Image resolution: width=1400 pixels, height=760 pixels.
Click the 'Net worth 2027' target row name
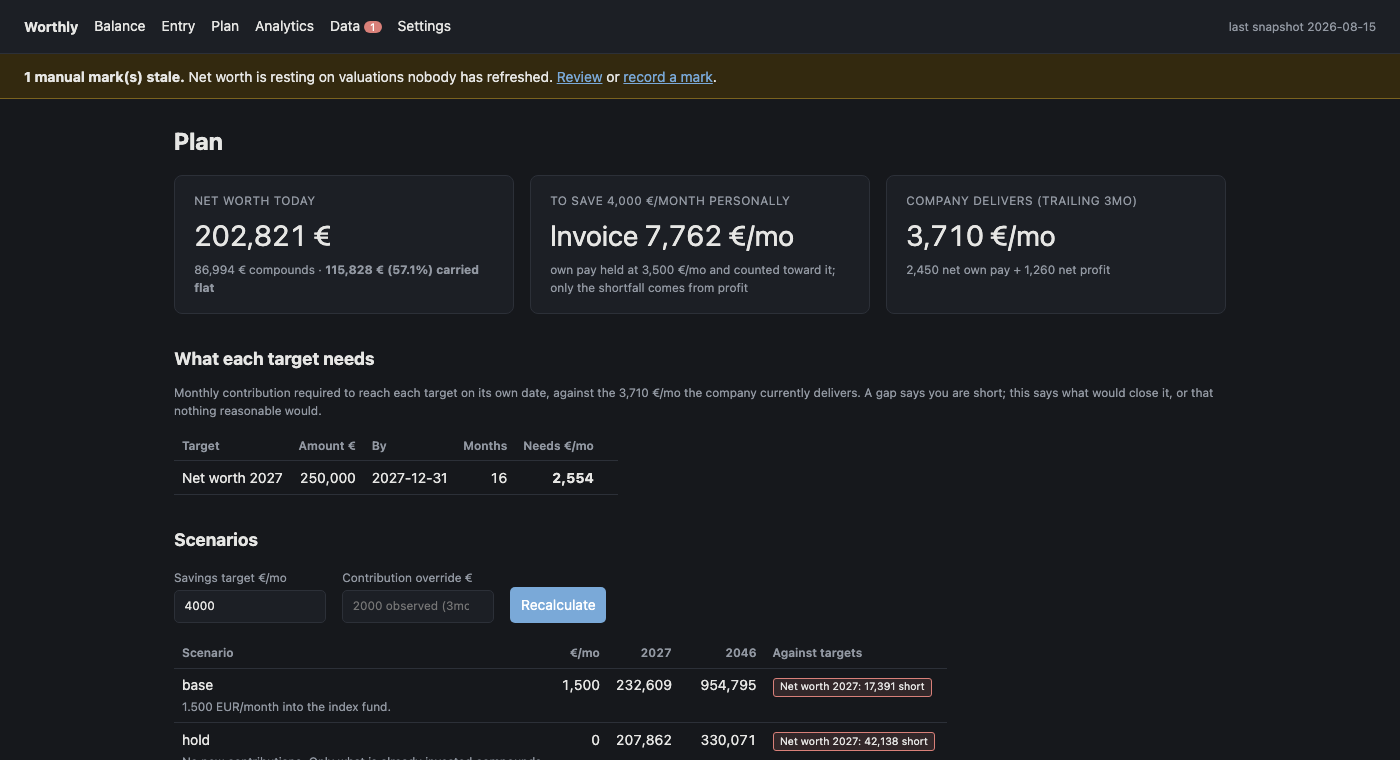click(232, 478)
